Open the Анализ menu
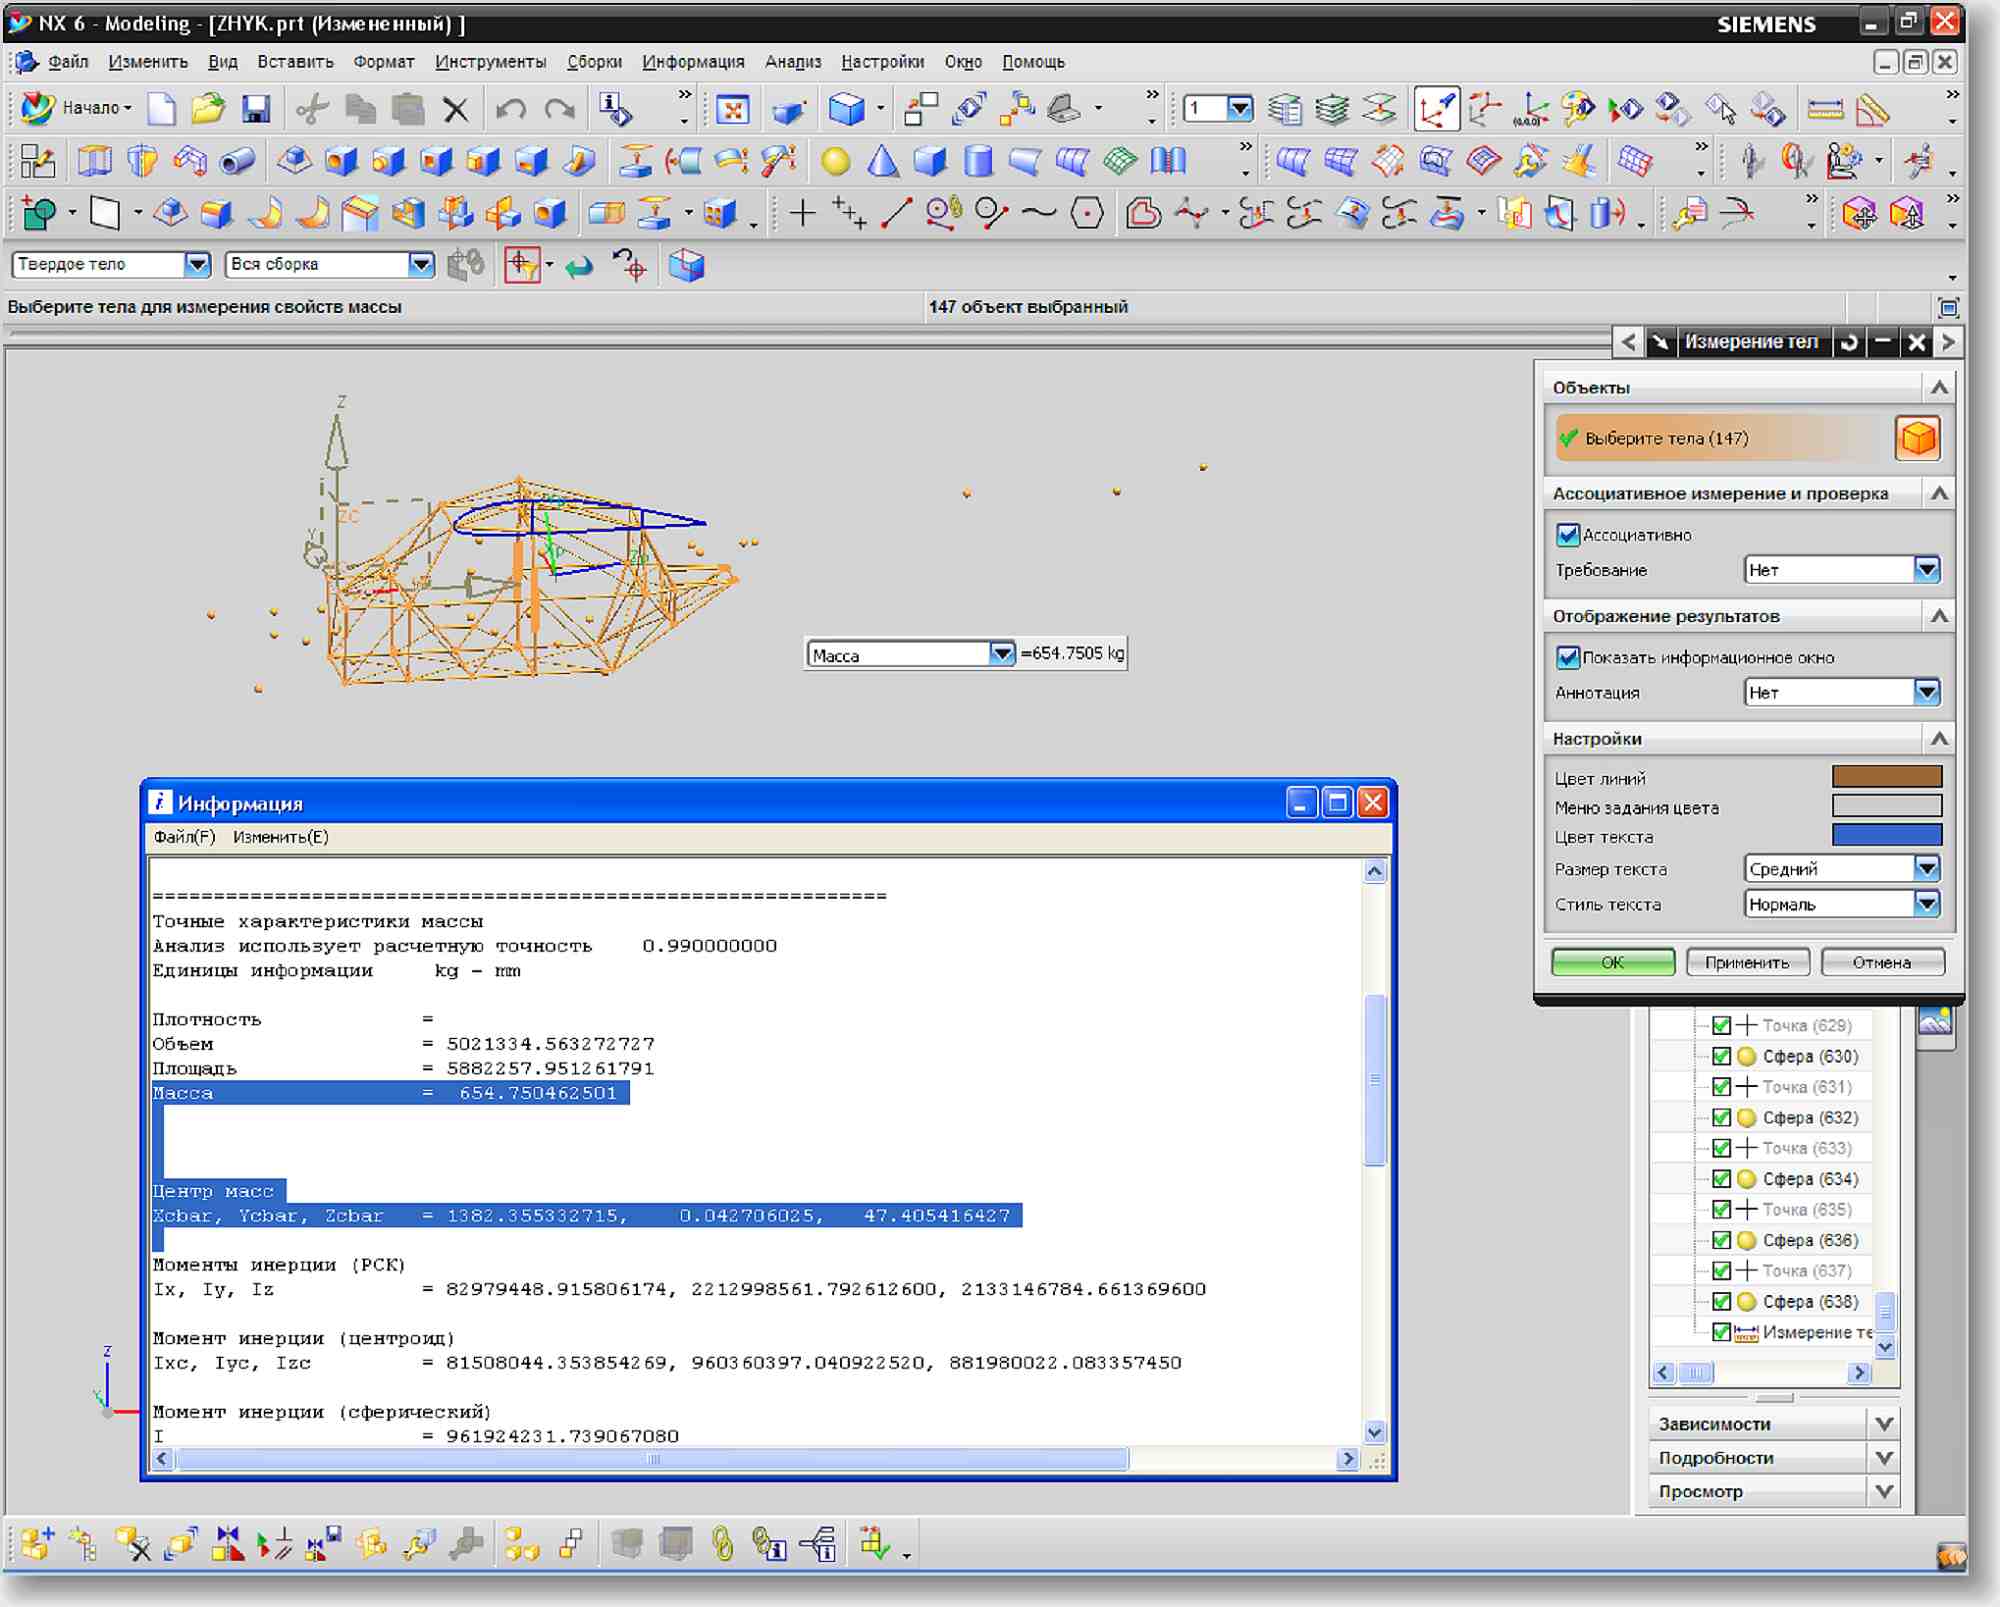 (793, 62)
